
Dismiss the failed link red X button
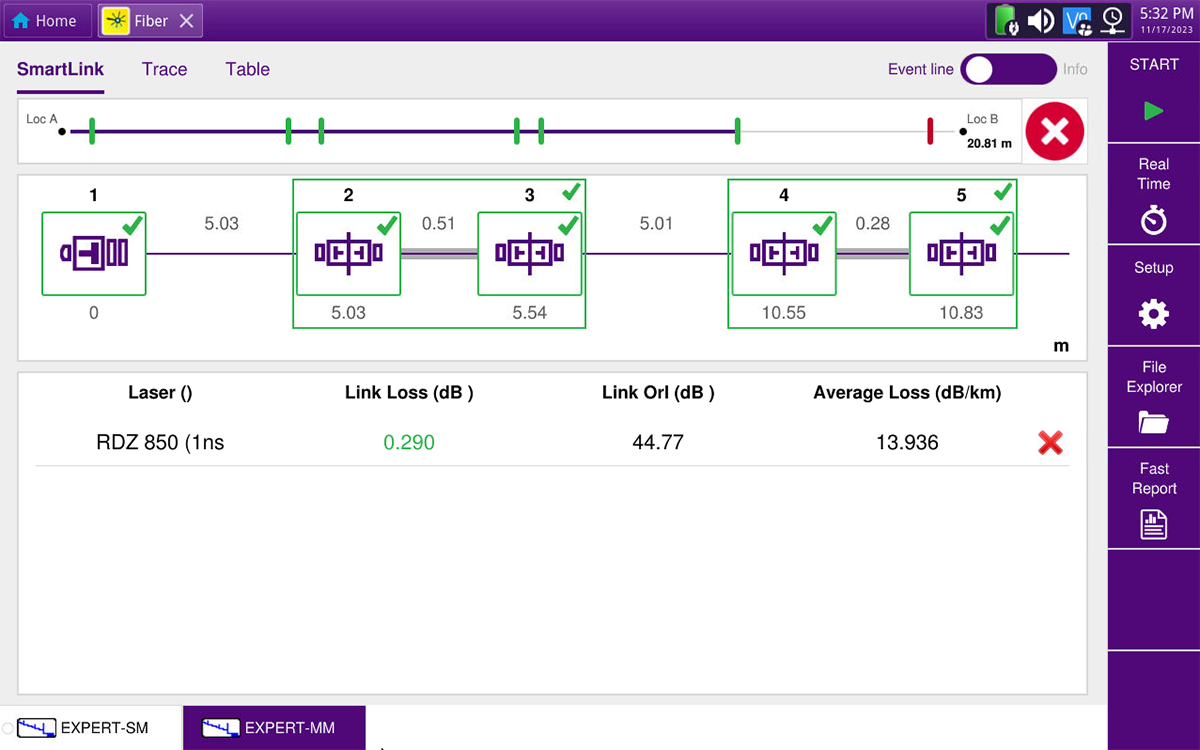tap(1054, 131)
